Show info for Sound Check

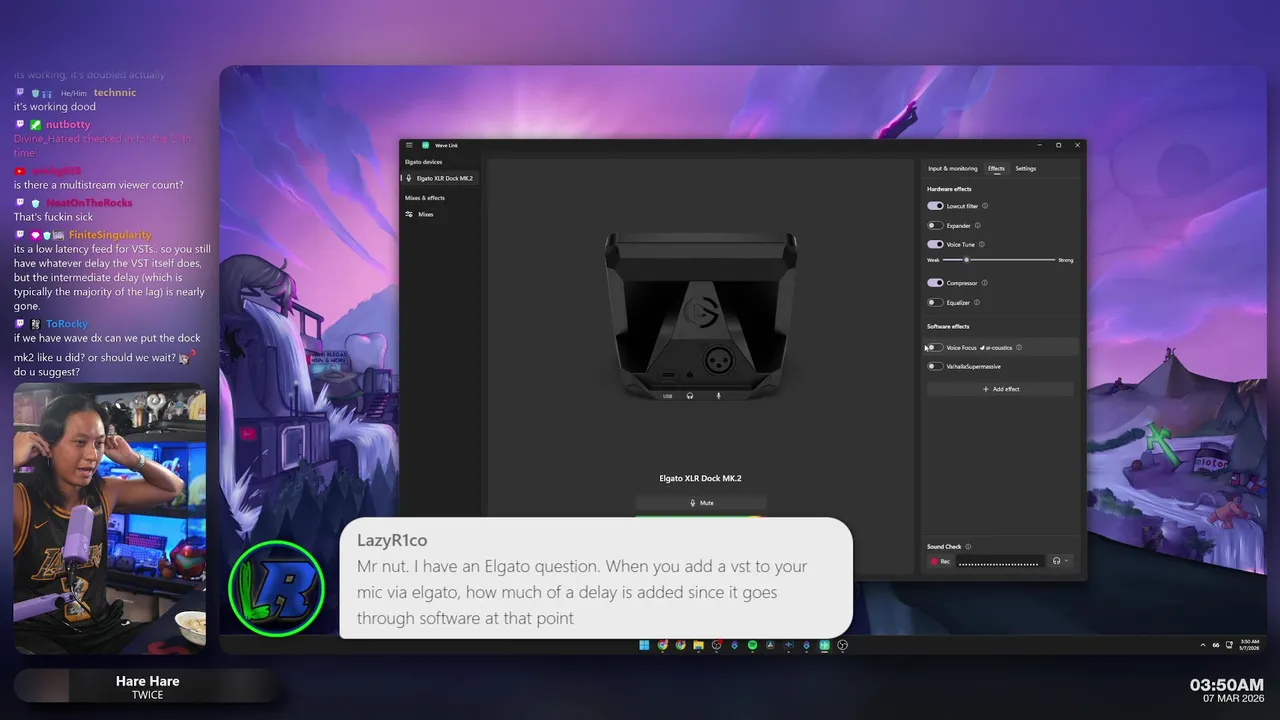pyautogui.click(x=968, y=547)
